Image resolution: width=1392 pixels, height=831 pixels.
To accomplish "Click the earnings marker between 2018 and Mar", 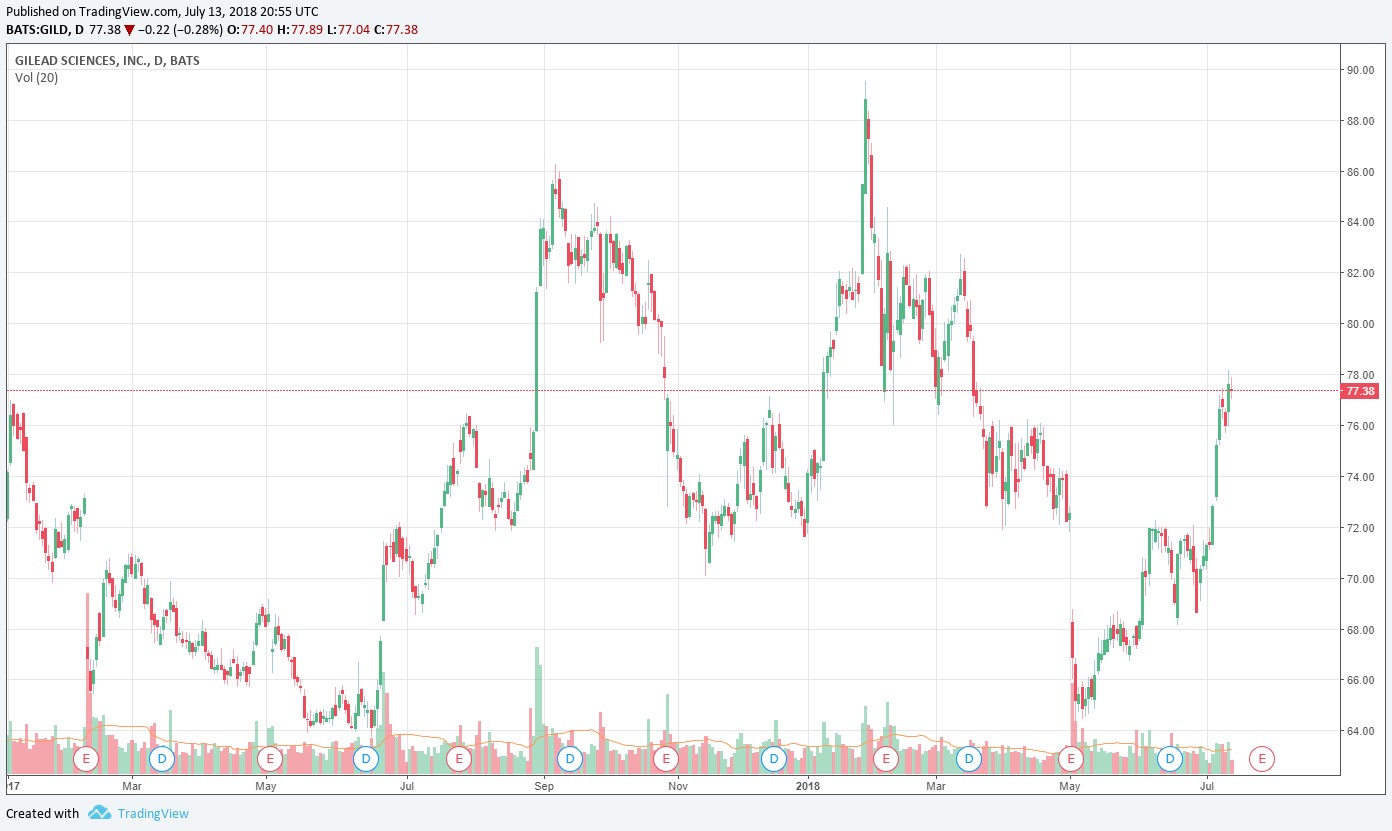I will tap(885, 759).
